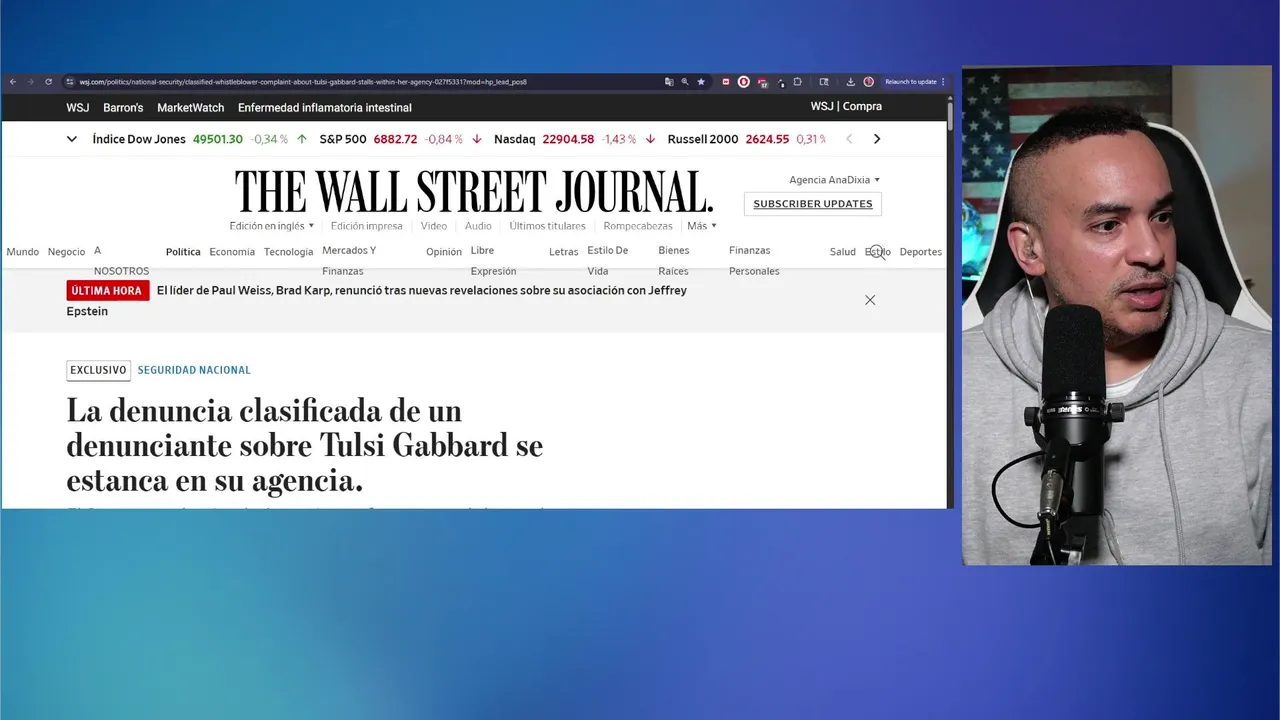Select Finanzas Personales in navigation

pyautogui.click(x=754, y=261)
